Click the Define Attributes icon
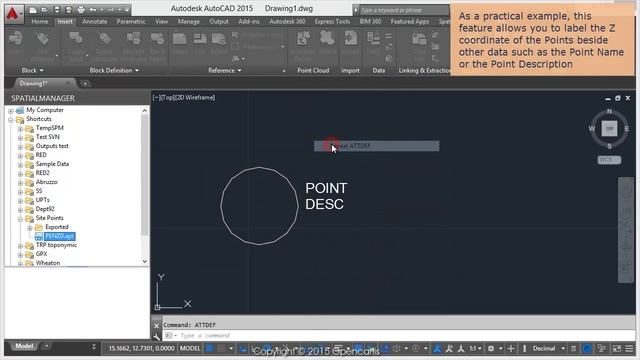Screen dimensions: 640x360 pyautogui.click(x=104, y=39)
